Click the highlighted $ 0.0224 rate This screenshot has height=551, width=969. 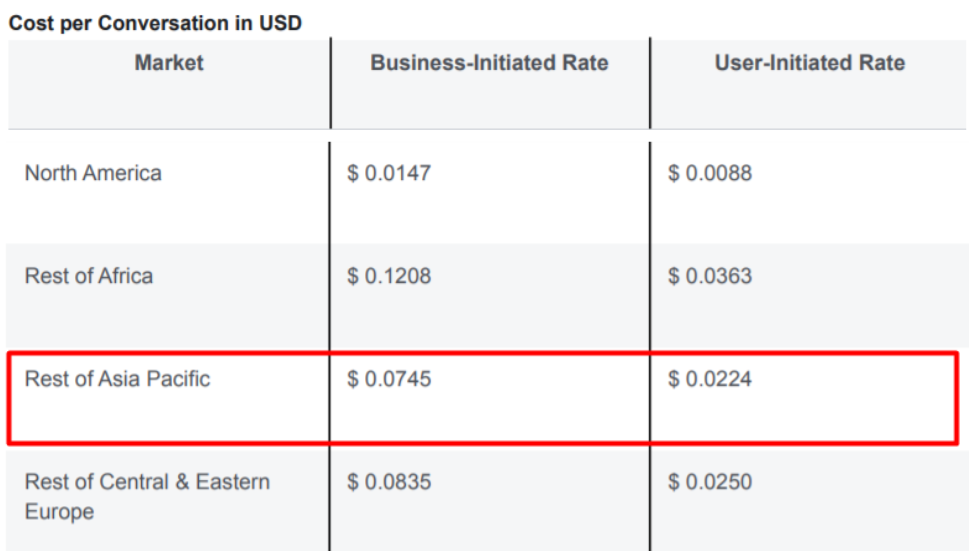(710, 379)
